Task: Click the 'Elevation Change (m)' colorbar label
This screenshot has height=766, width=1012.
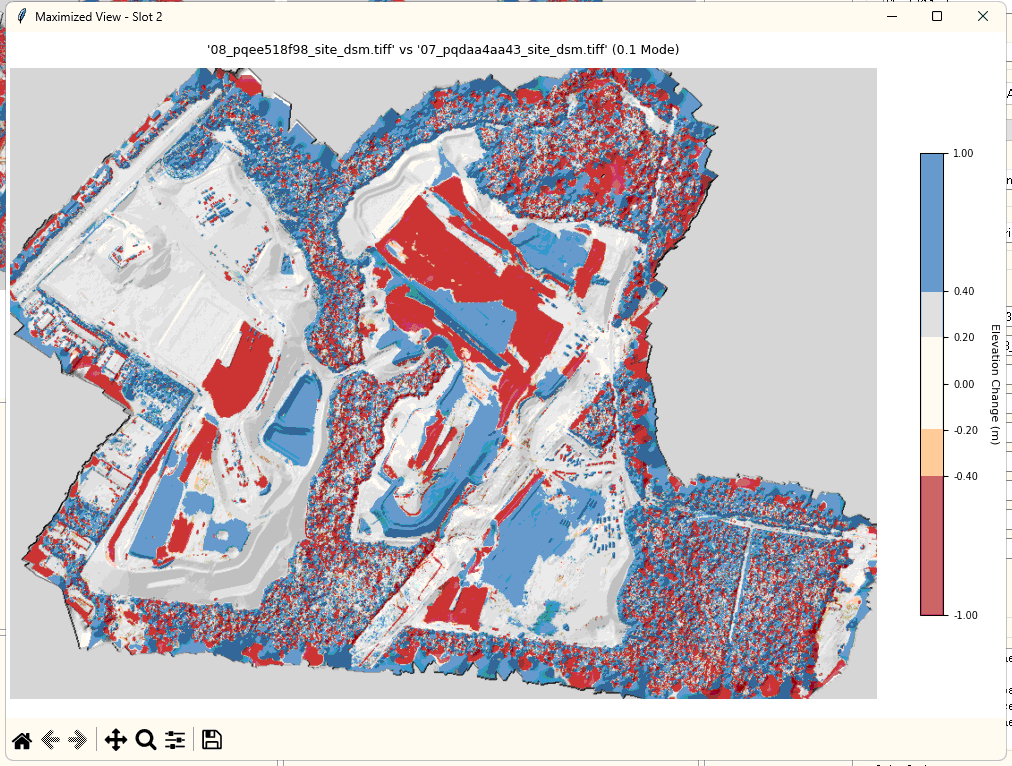Action: pos(995,385)
